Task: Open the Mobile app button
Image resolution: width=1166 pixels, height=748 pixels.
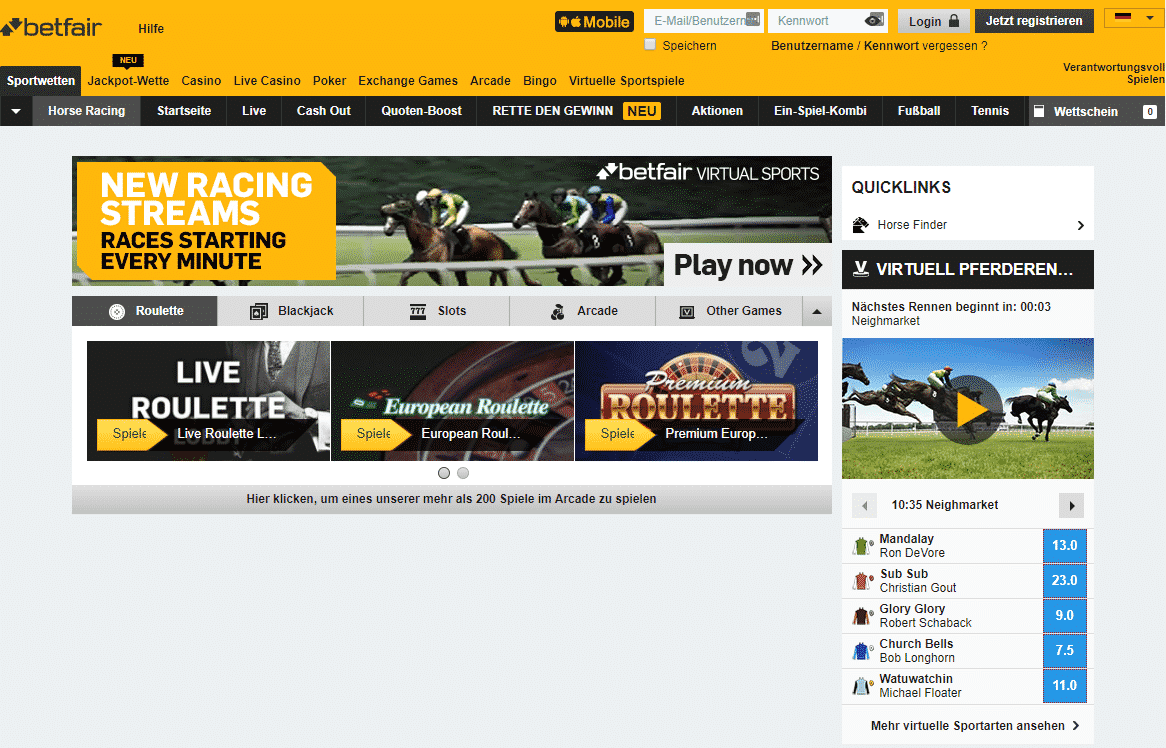Action: (594, 22)
